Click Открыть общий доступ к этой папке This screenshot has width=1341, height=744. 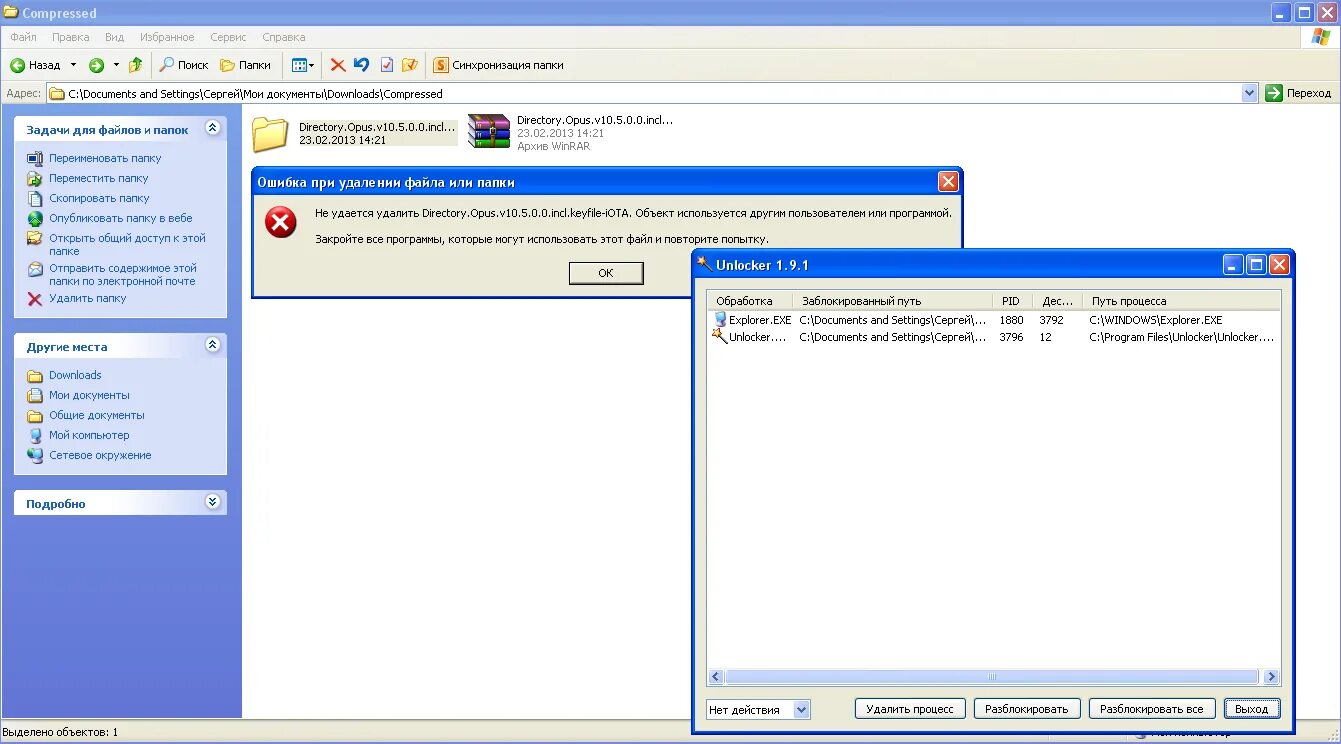click(x=127, y=244)
